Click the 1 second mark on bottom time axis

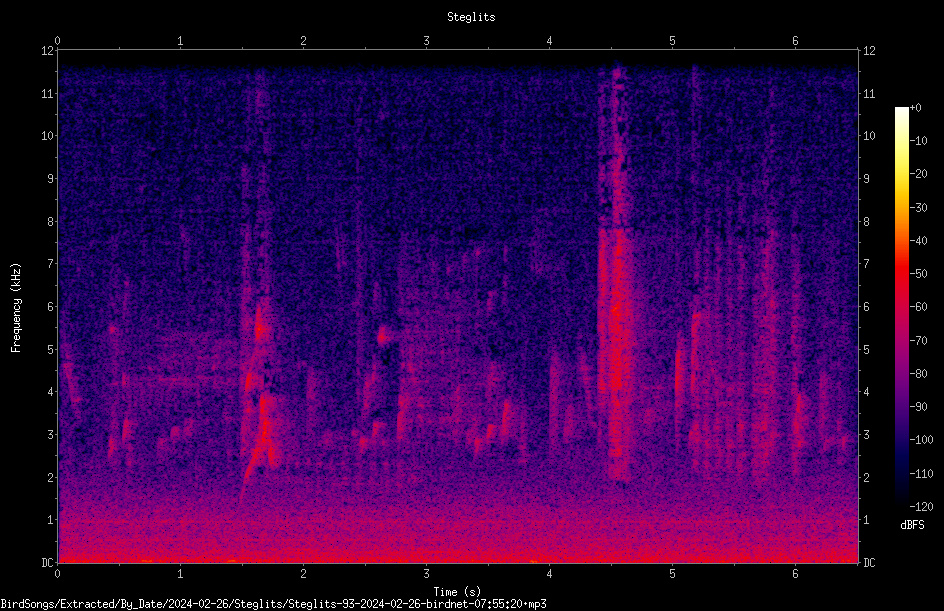pyautogui.click(x=180, y=574)
